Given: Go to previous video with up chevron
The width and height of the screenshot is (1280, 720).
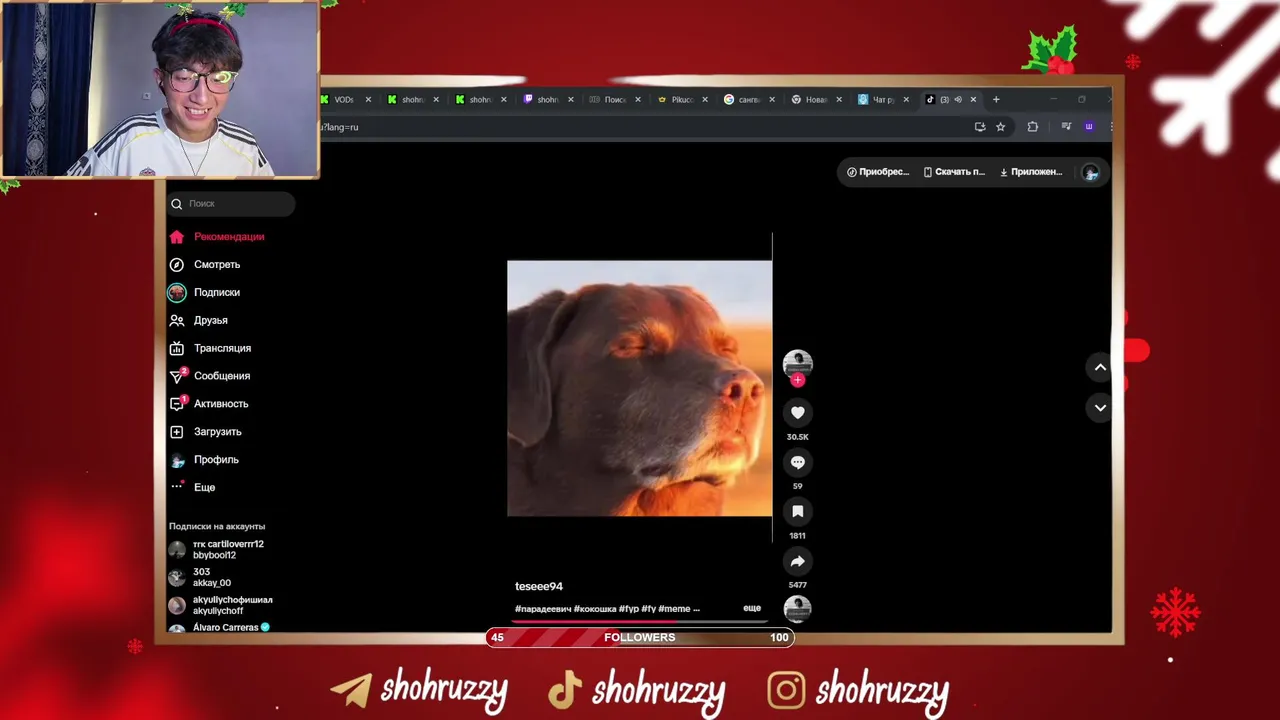Looking at the screenshot, I should pyautogui.click(x=1100, y=367).
